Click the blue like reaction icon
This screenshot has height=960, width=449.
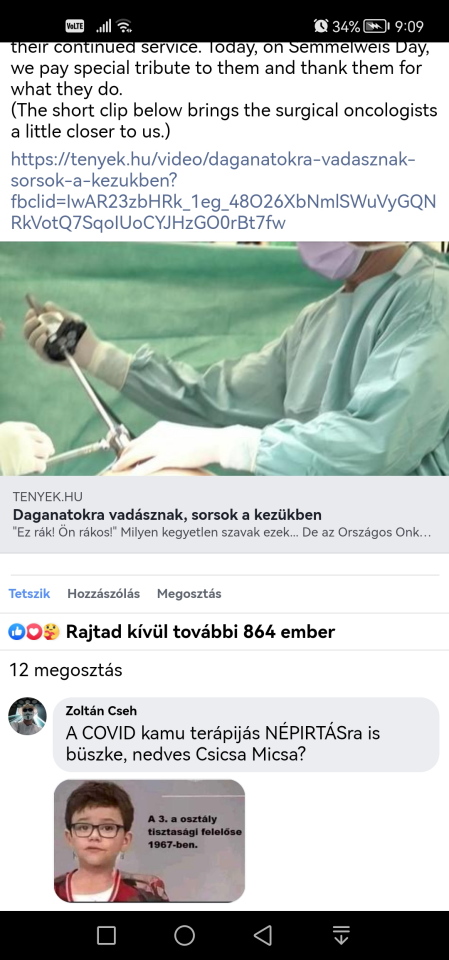point(17,632)
